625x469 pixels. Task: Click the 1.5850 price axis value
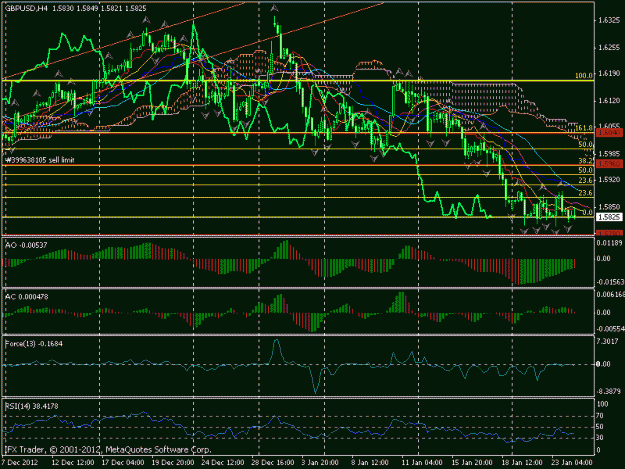(x=609, y=207)
